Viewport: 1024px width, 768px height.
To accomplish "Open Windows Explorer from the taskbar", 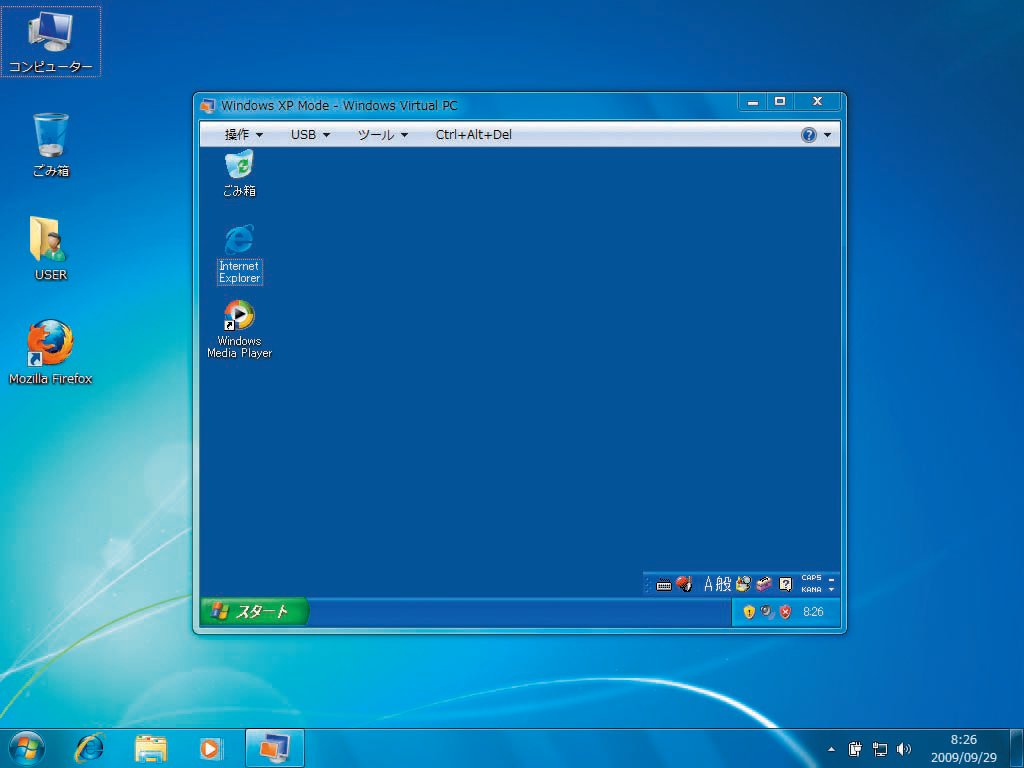I will coord(150,748).
